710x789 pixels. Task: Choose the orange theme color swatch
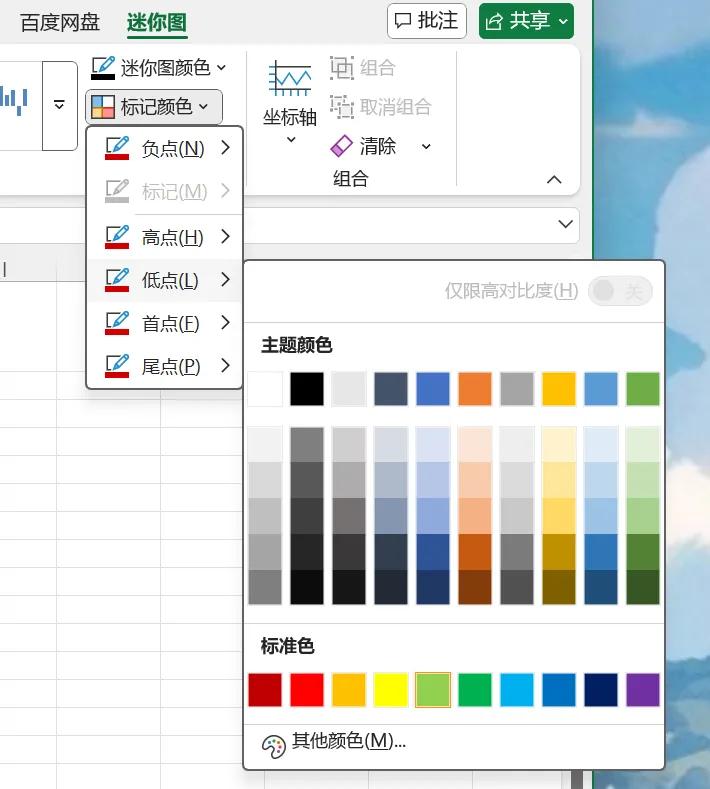pyautogui.click(x=475, y=389)
